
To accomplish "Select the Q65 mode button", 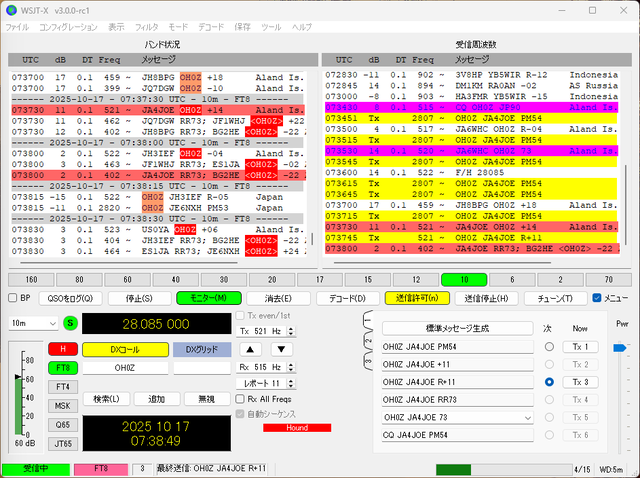I will [63, 425].
